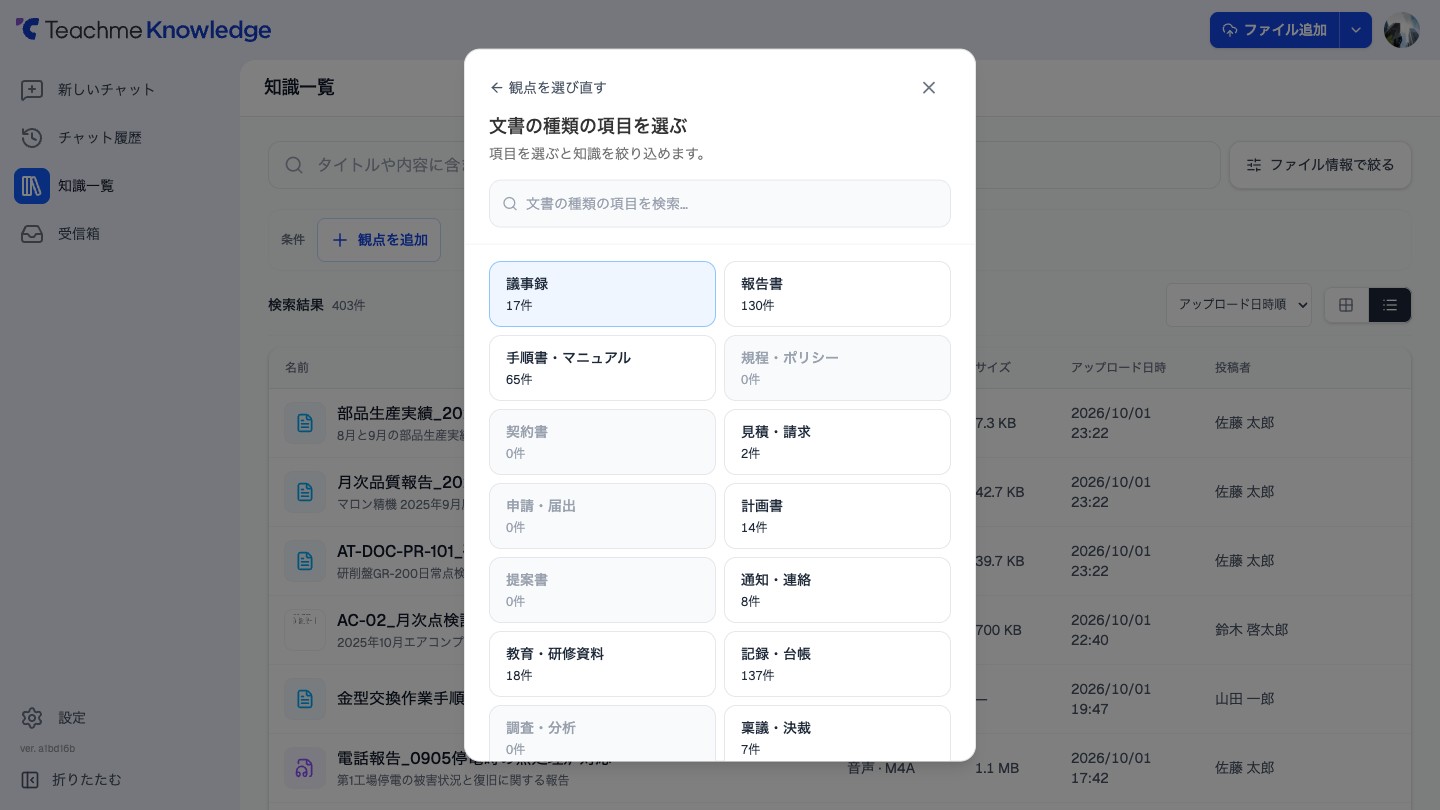Screen dimensions: 1440x810
Task: Click 鈴木 啓太郎 in the 投稿者 column
Action: [x=1251, y=630]
